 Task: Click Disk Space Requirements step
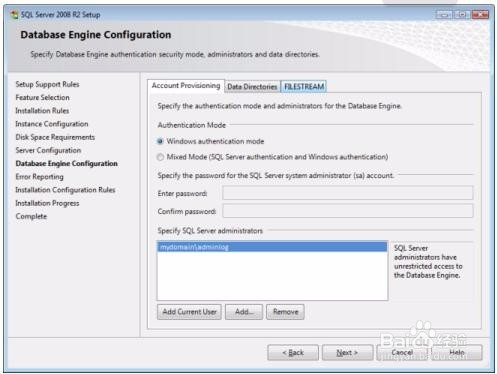coord(55,137)
